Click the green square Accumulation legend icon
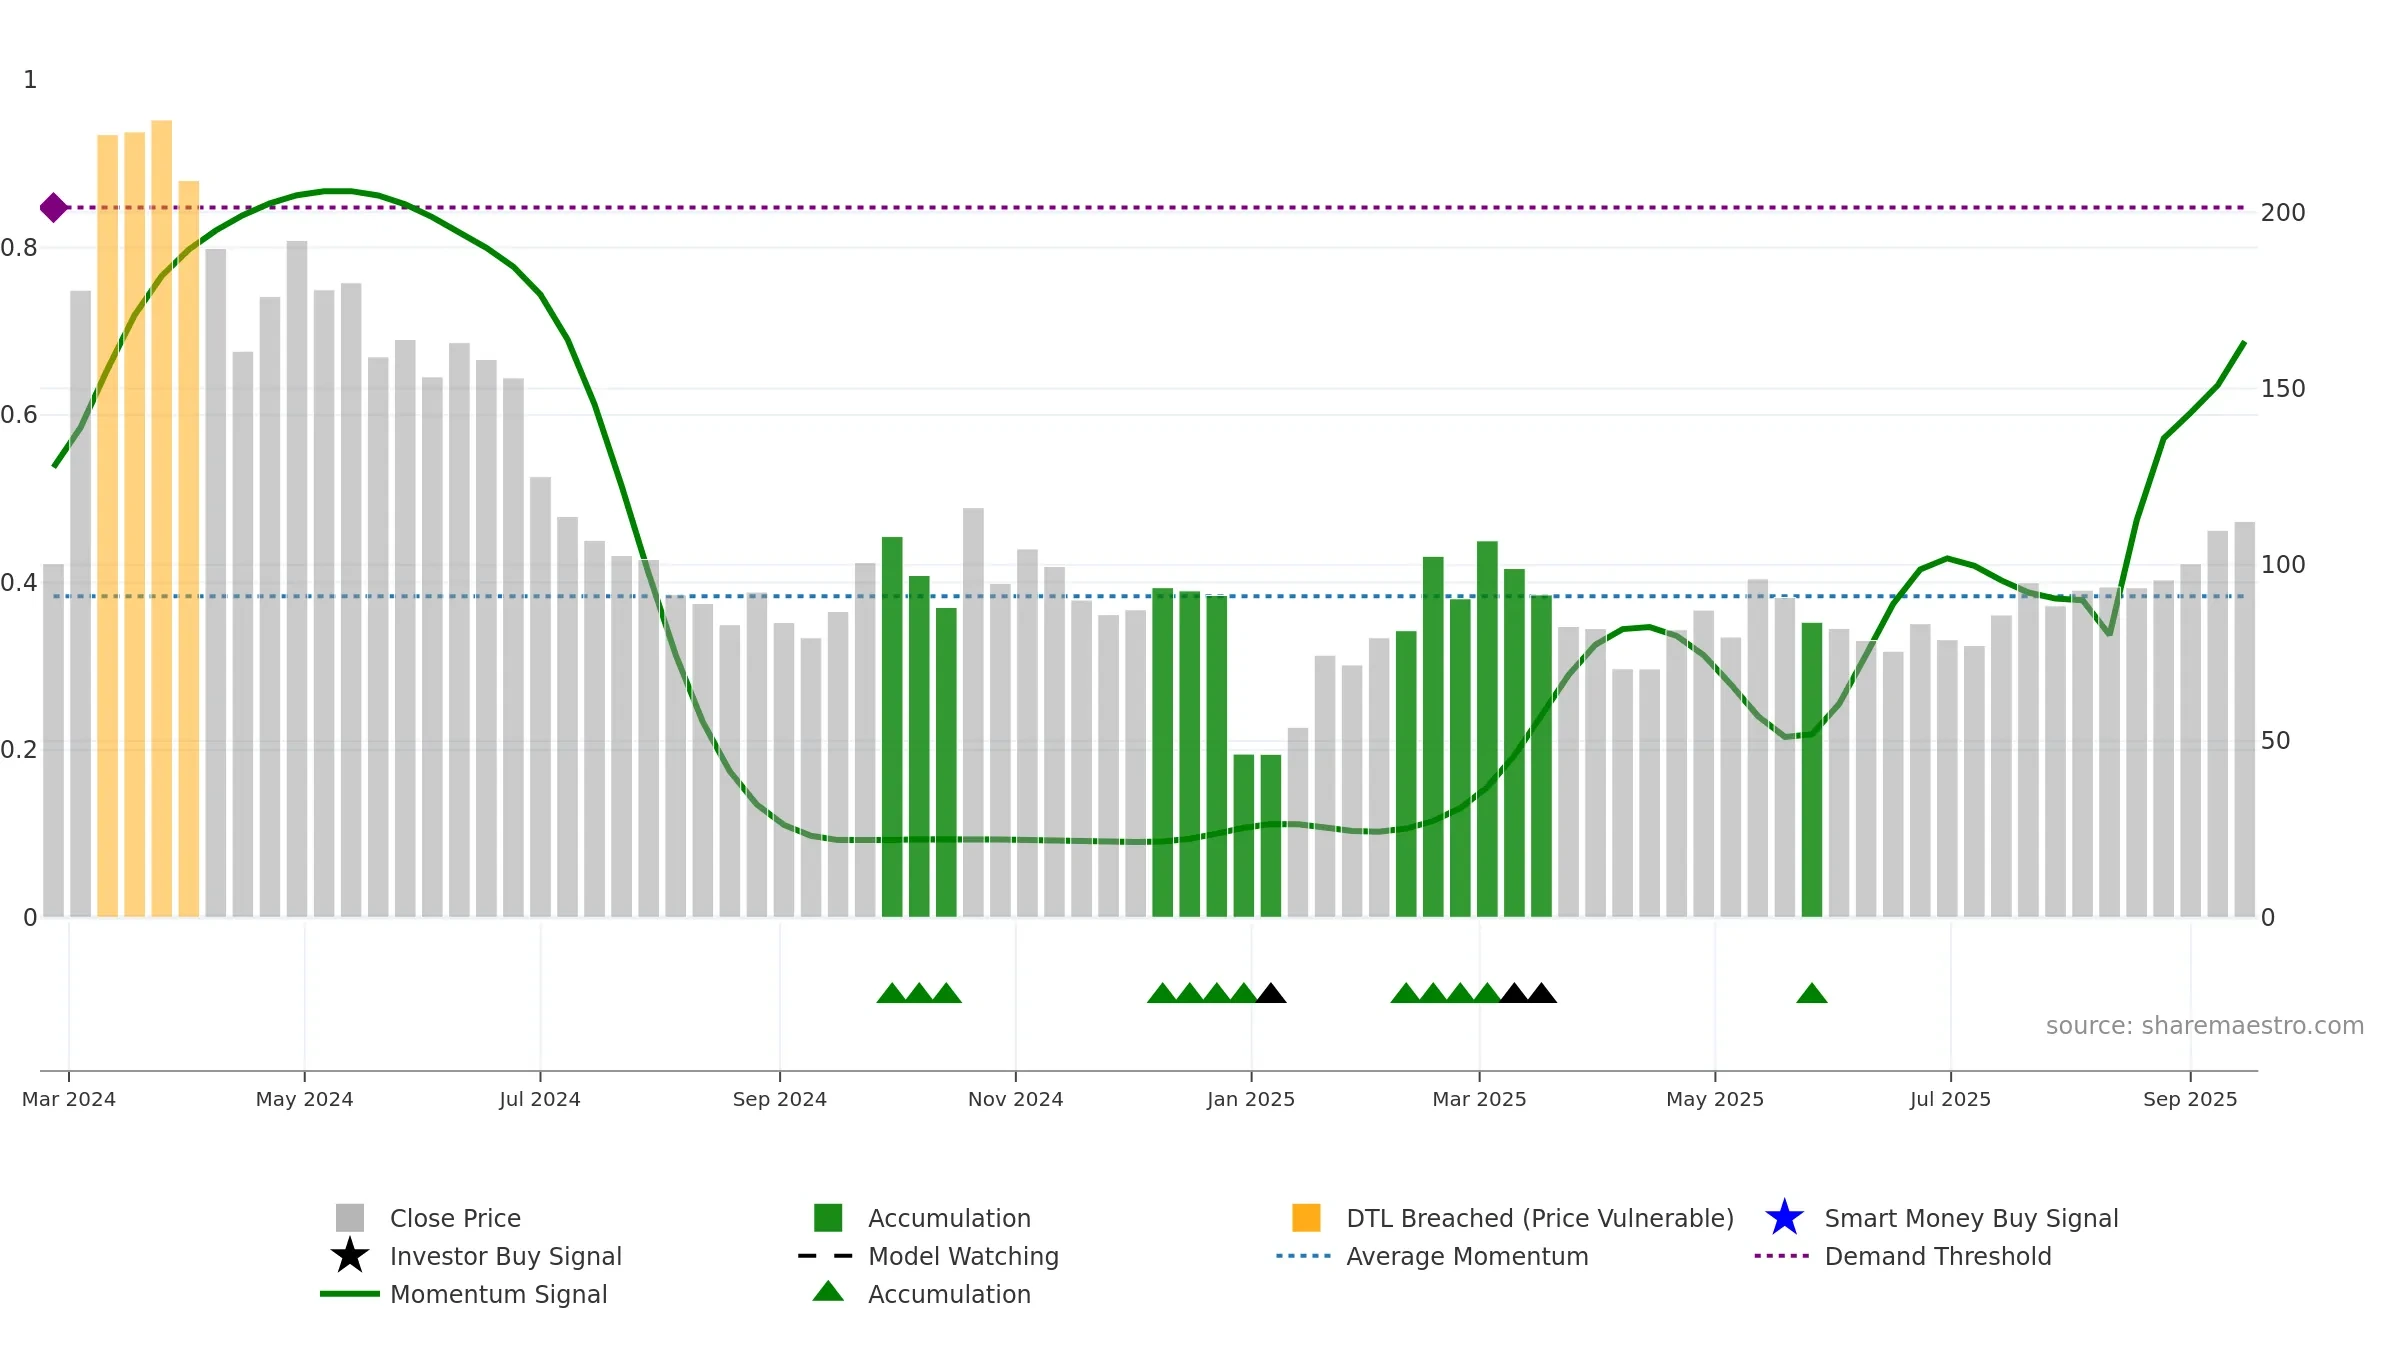2400x1350 pixels. pos(828,1218)
